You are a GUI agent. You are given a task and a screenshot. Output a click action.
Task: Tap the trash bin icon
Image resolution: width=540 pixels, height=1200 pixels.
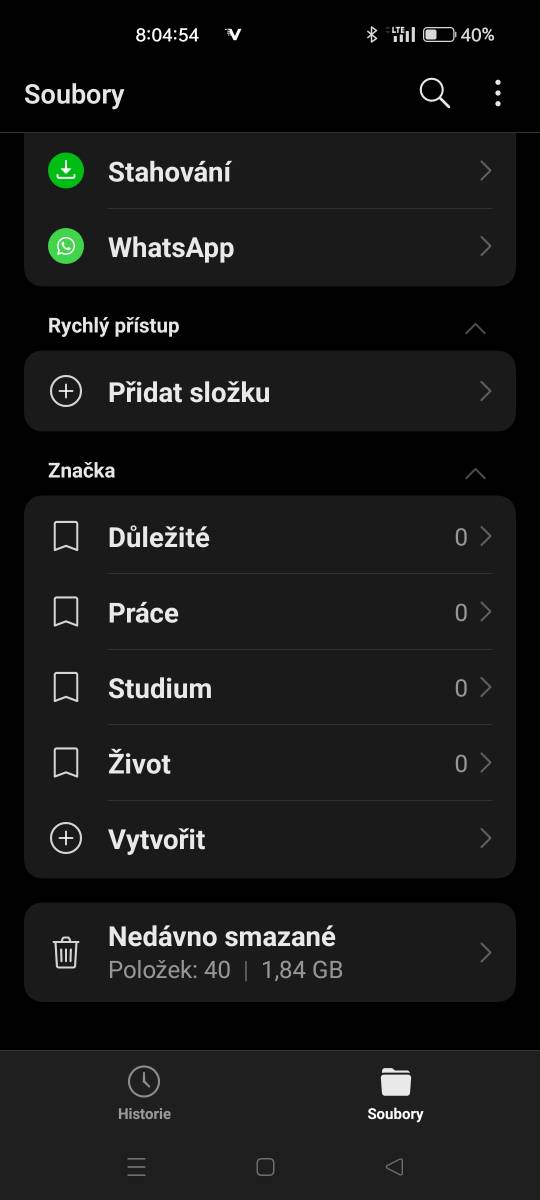point(66,952)
